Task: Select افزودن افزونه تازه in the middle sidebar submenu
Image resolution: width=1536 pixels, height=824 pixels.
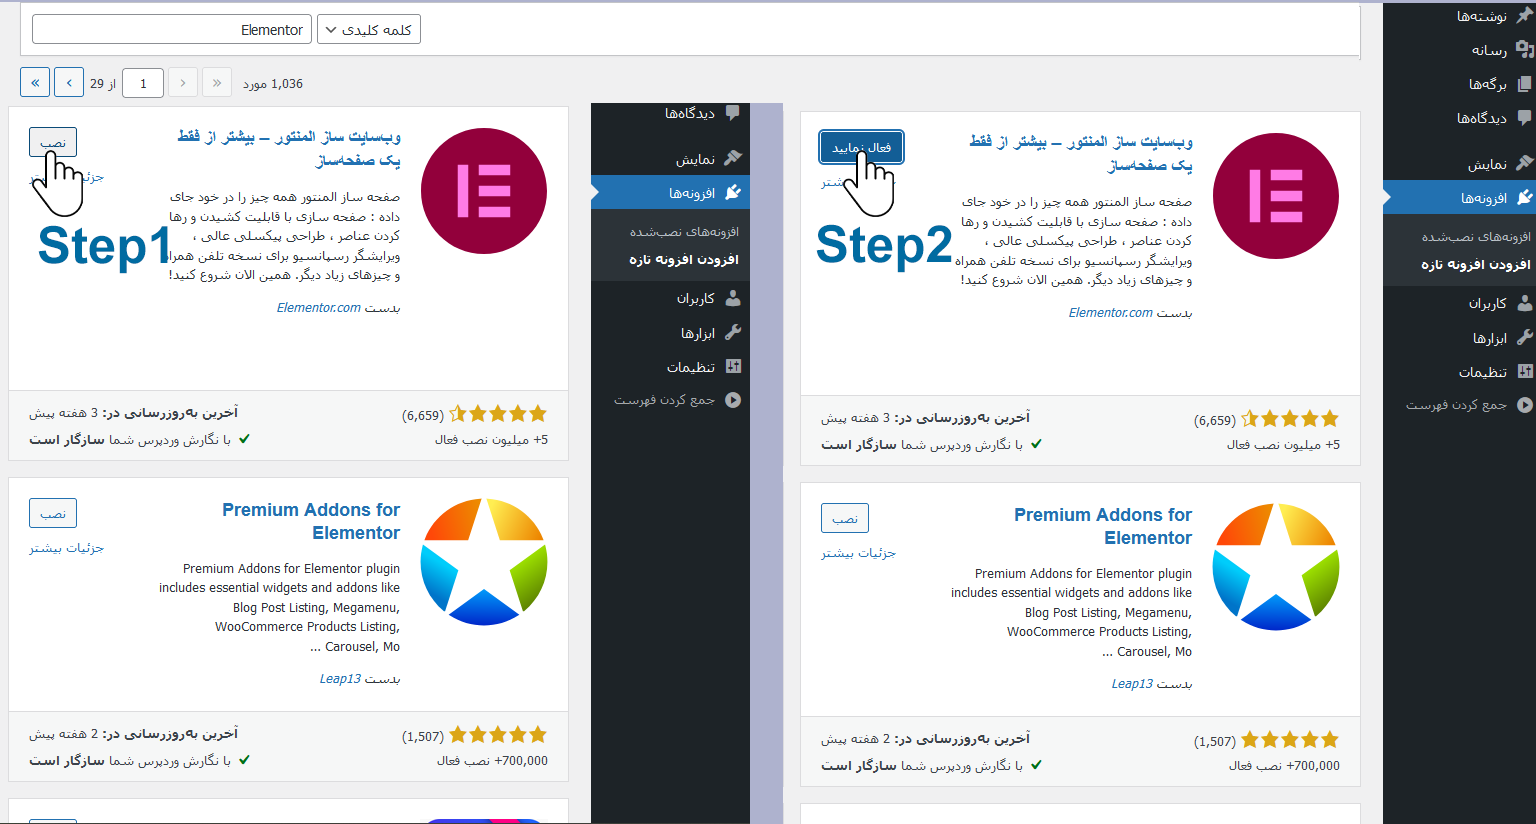Action: [x=684, y=260]
